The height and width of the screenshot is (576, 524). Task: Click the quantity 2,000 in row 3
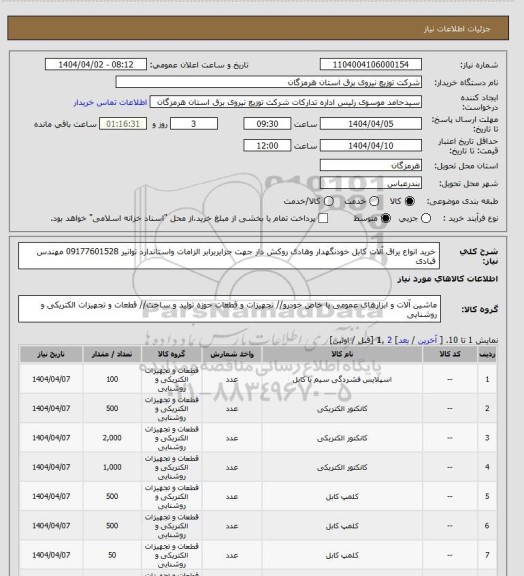coord(112,438)
